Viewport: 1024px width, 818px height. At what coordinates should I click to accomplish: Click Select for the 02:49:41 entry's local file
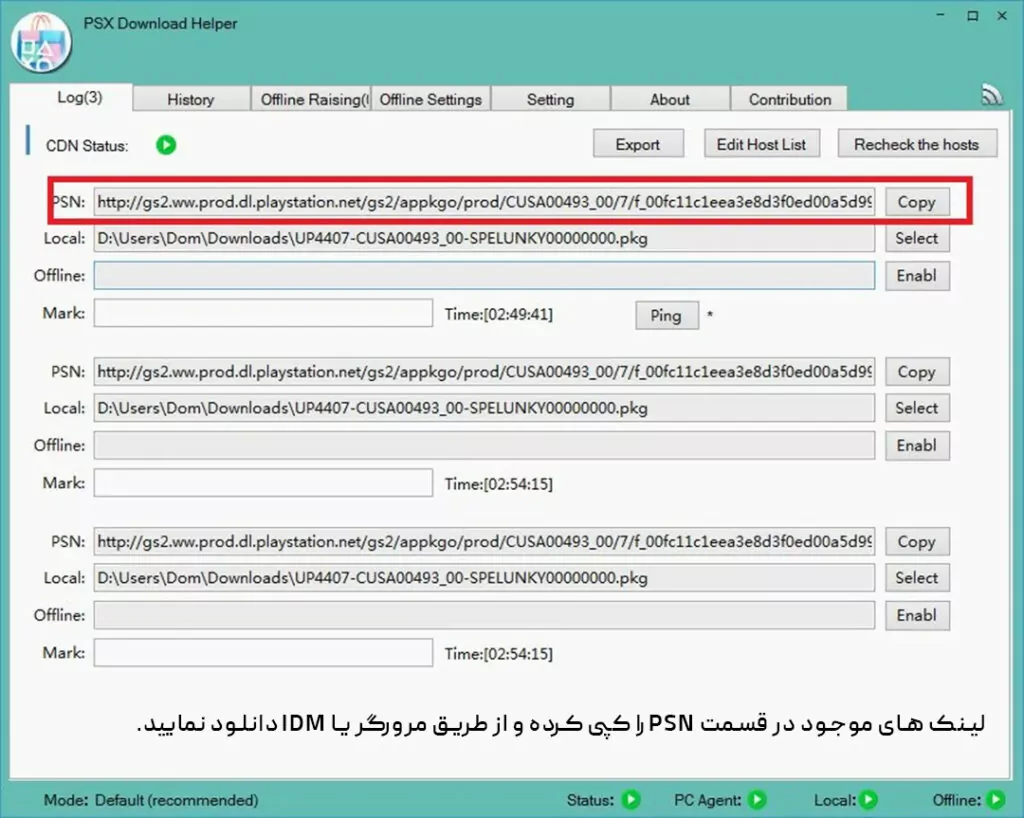tap(917, 238)
